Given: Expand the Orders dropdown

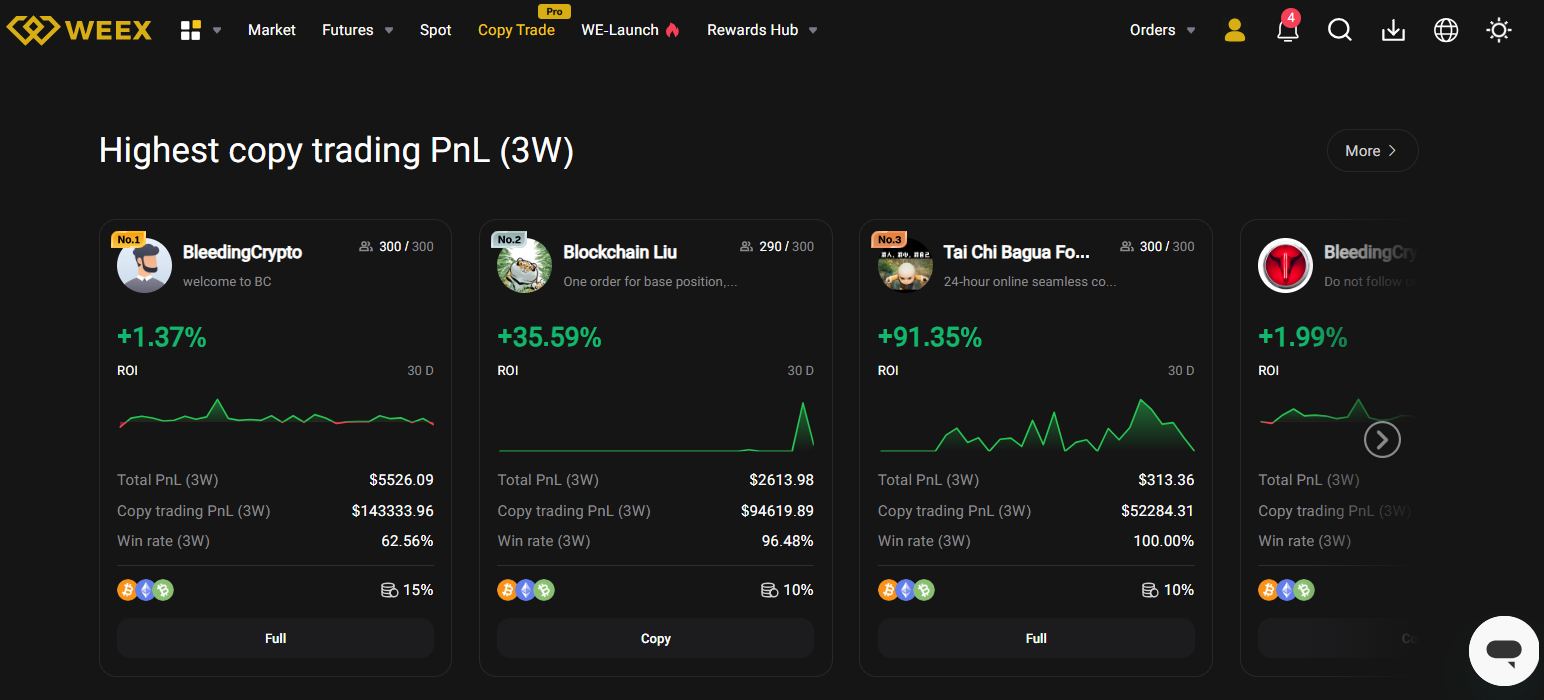Looking at the screenshot, I should pyautogui.click(x=1163, y=30).
